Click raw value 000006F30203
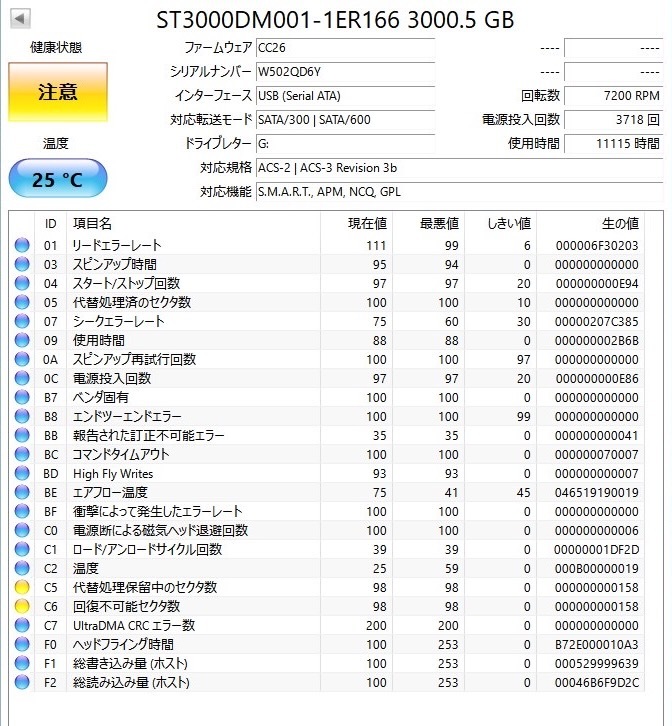 click(597, 246)
